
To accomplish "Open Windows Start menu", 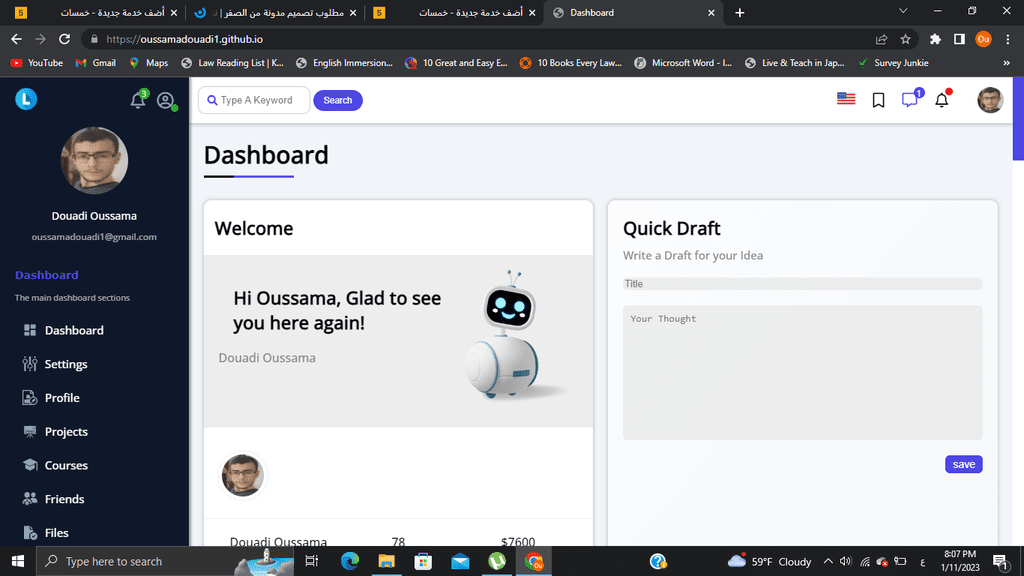I will click(x=18, y=561).
